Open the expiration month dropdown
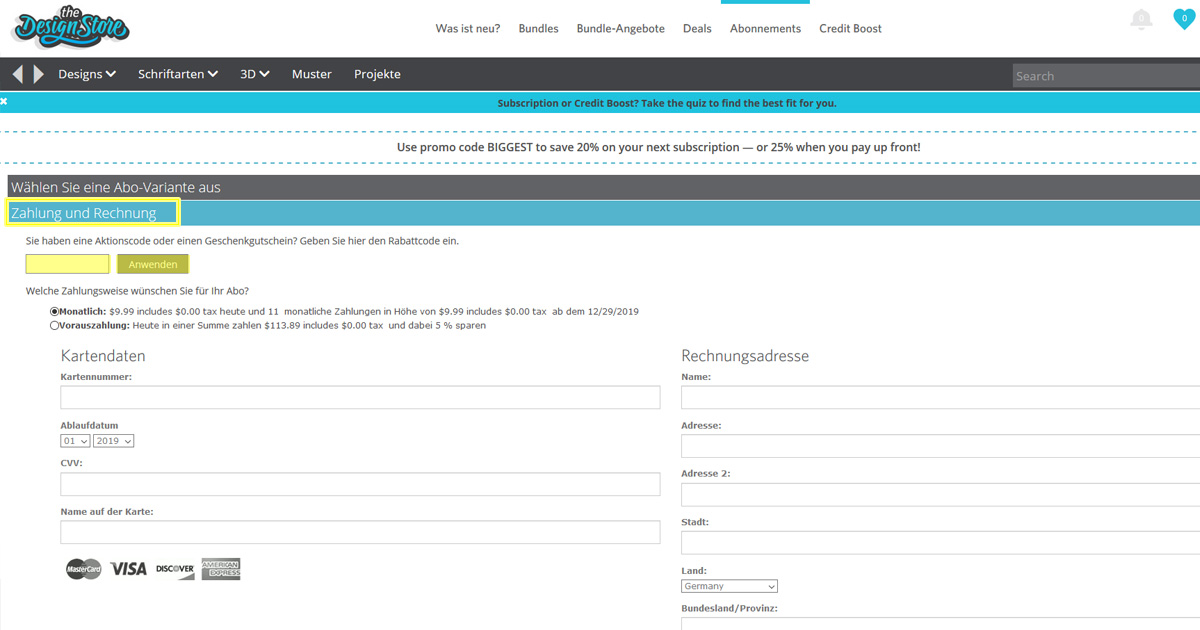 [x=75, y=441]
